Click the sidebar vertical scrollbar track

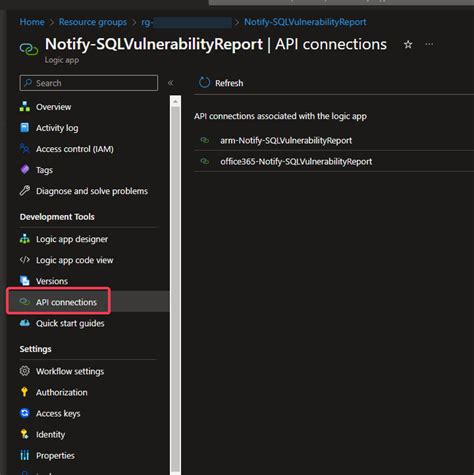click(x=175, y=290)
